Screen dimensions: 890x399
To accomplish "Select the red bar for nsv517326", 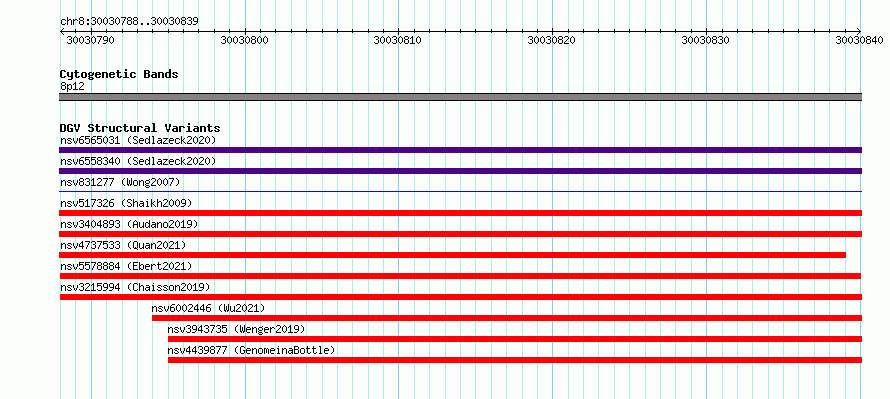I will [460, 213].
